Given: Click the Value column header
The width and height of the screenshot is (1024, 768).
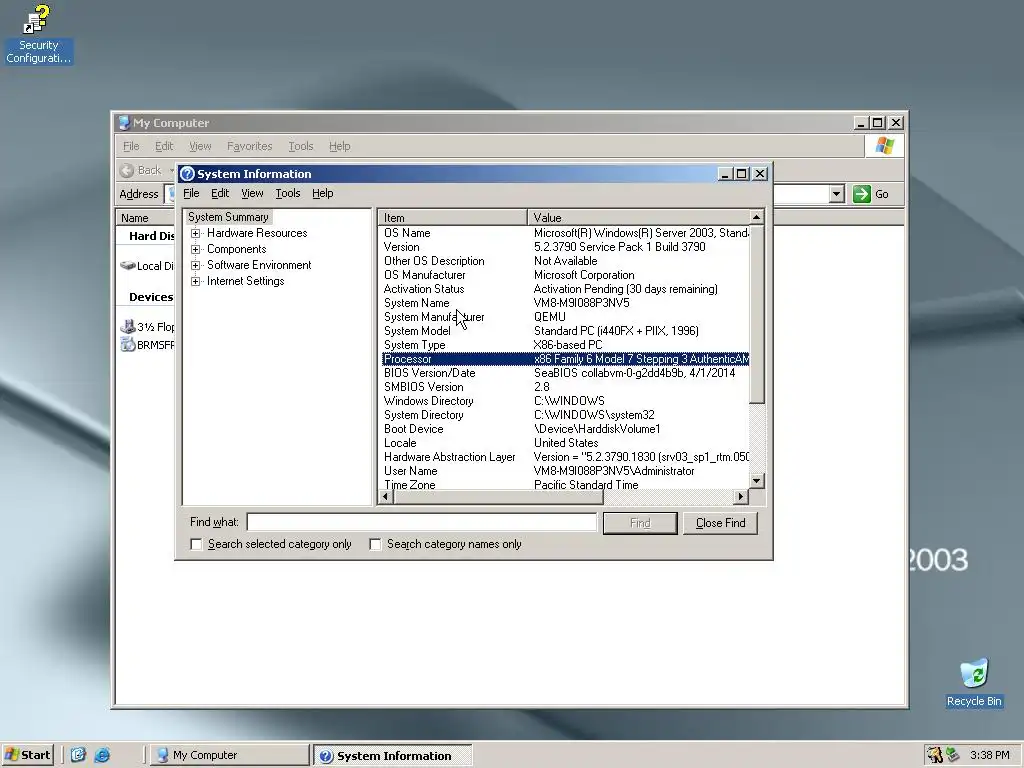Looking at the screenshot, I should click(638, 217).
